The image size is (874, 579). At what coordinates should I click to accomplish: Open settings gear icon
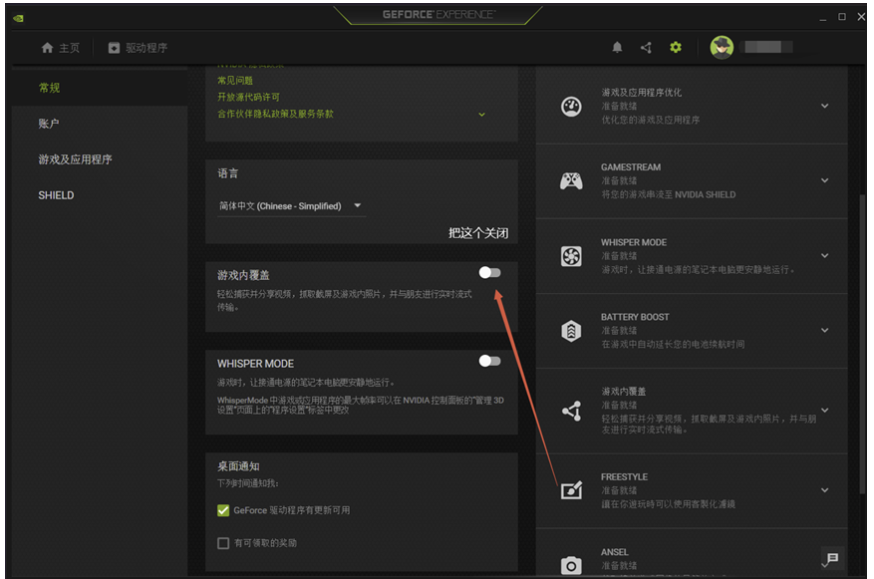[676, 47]
